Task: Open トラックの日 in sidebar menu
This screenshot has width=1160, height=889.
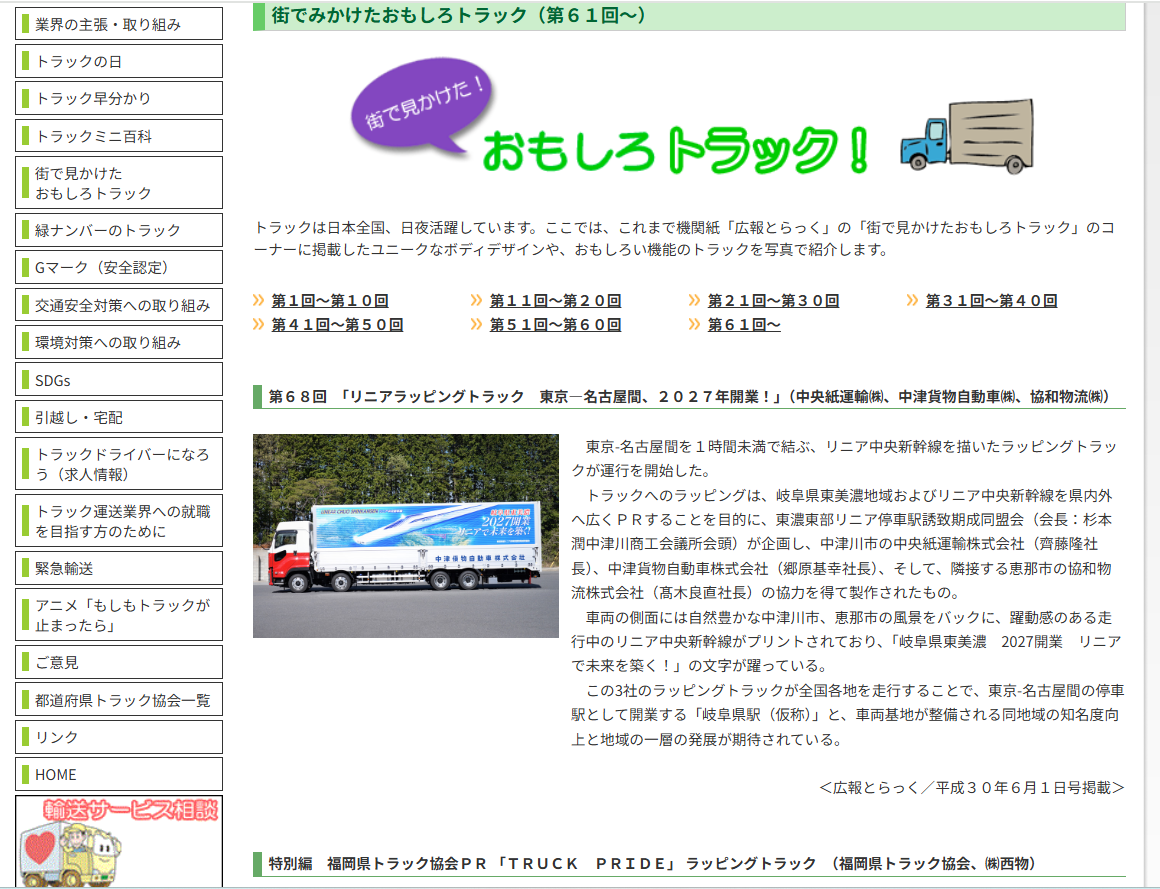Action: tap(119, 61)
